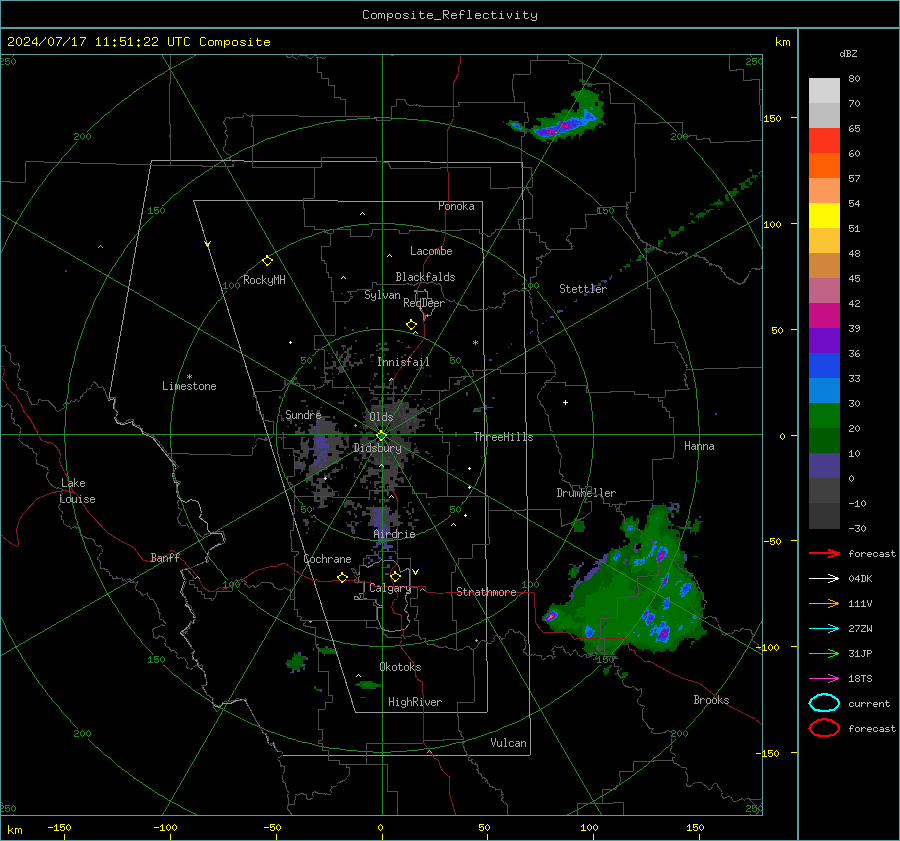
Task: Click the Ponoka city label
Action: [456, 206]
